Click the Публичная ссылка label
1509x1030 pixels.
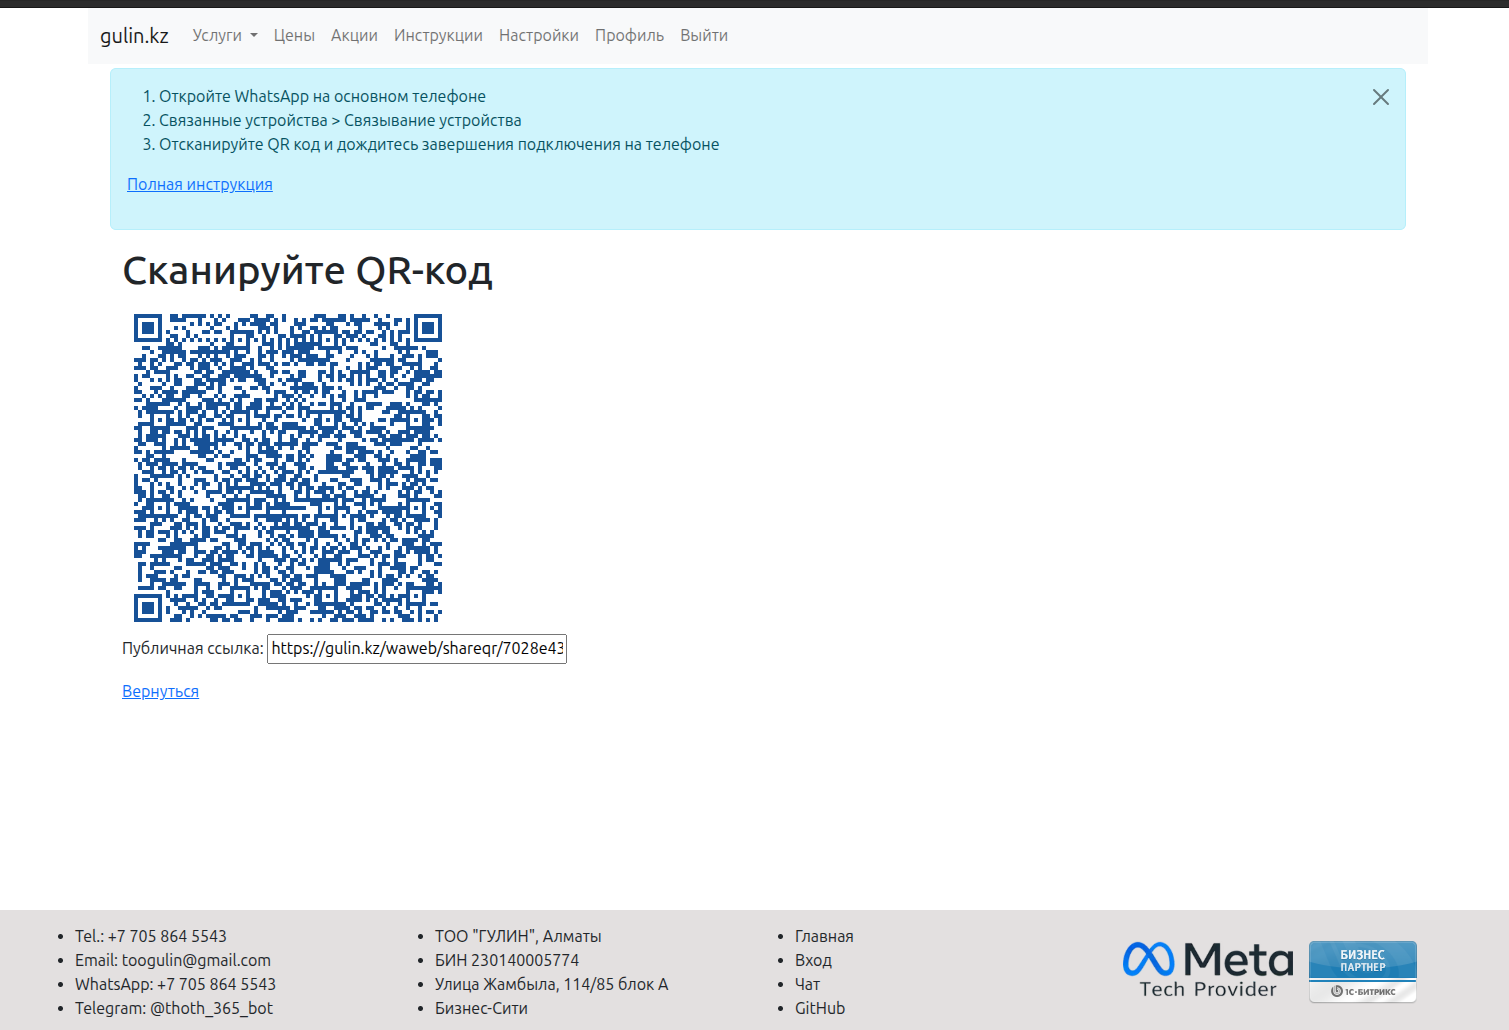click(x=193, y=648)
